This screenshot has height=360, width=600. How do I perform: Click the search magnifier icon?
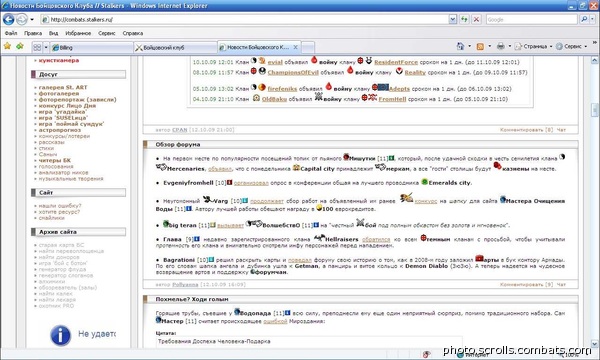click(x=584, y=19)
